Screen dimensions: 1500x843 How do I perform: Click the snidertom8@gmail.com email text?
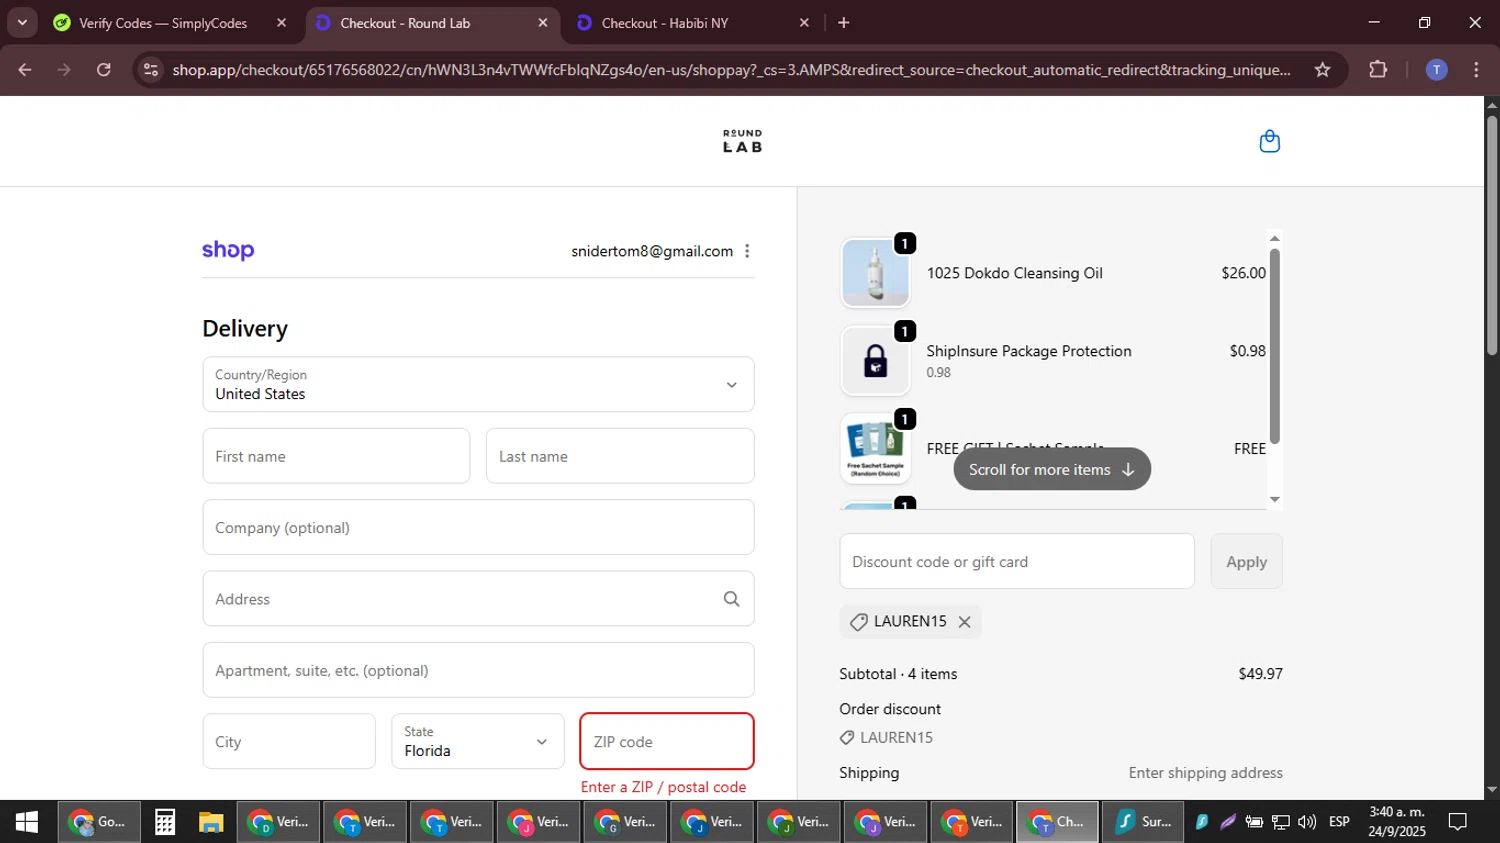pos(652,251)
